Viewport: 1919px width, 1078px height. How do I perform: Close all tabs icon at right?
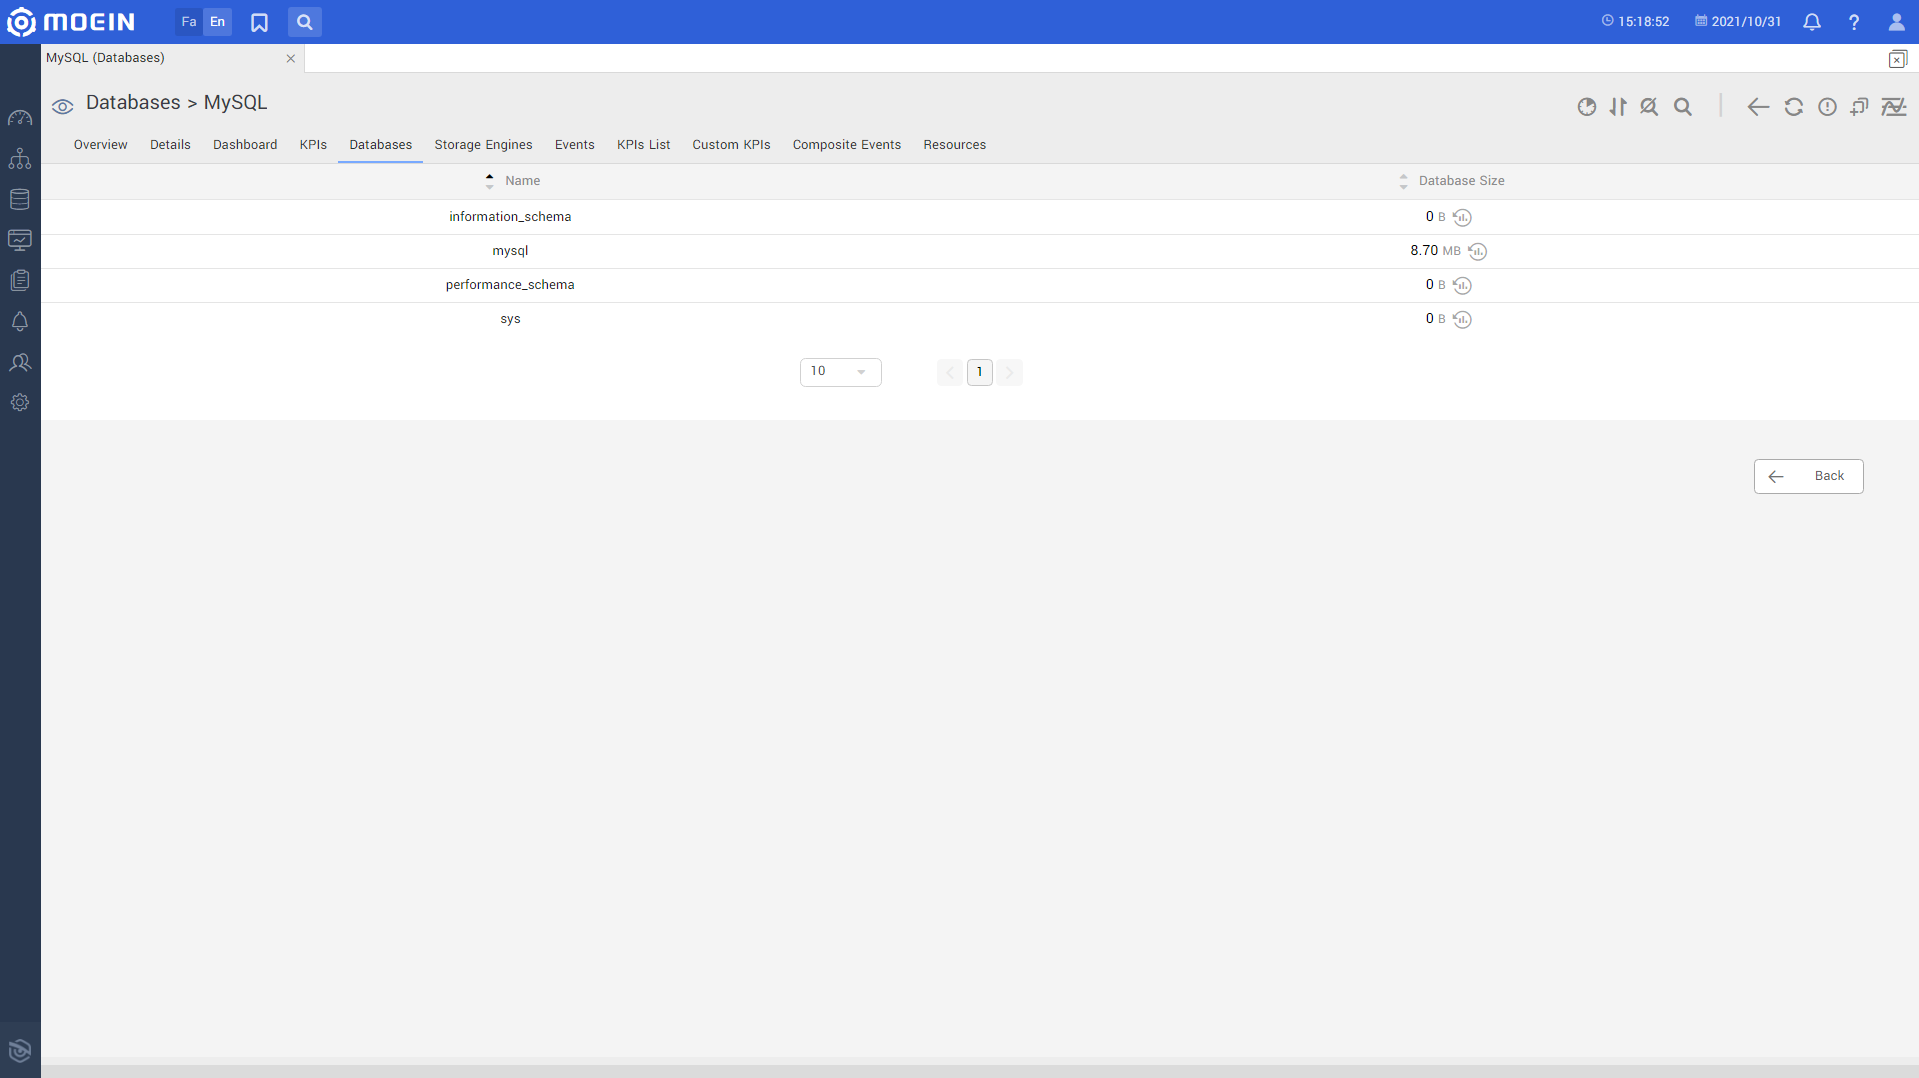pos(1897,59)
